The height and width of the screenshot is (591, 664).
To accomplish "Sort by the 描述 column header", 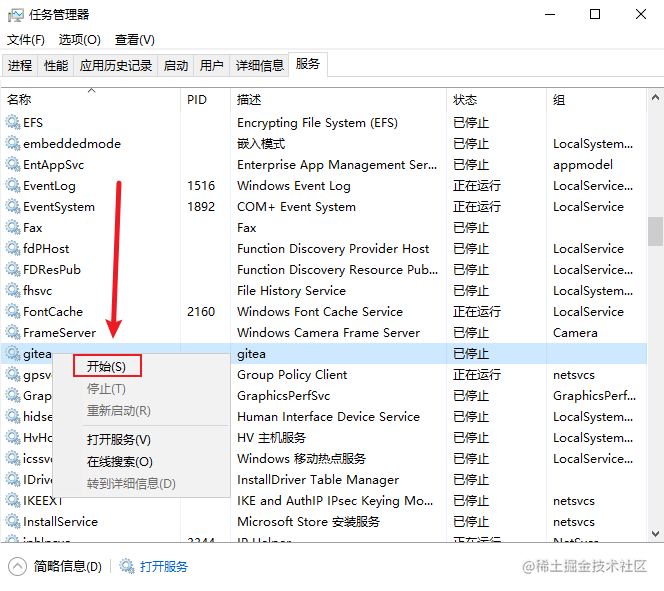I will point(338,100).
